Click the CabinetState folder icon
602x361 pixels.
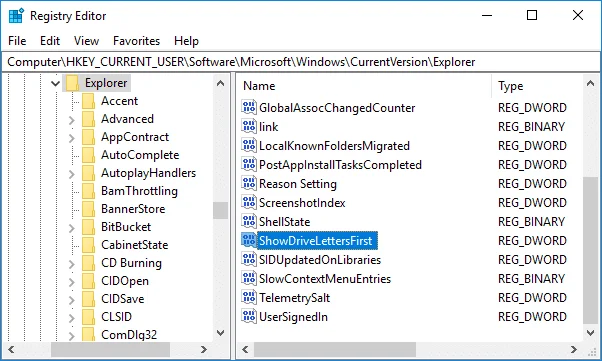click(88, 245)
